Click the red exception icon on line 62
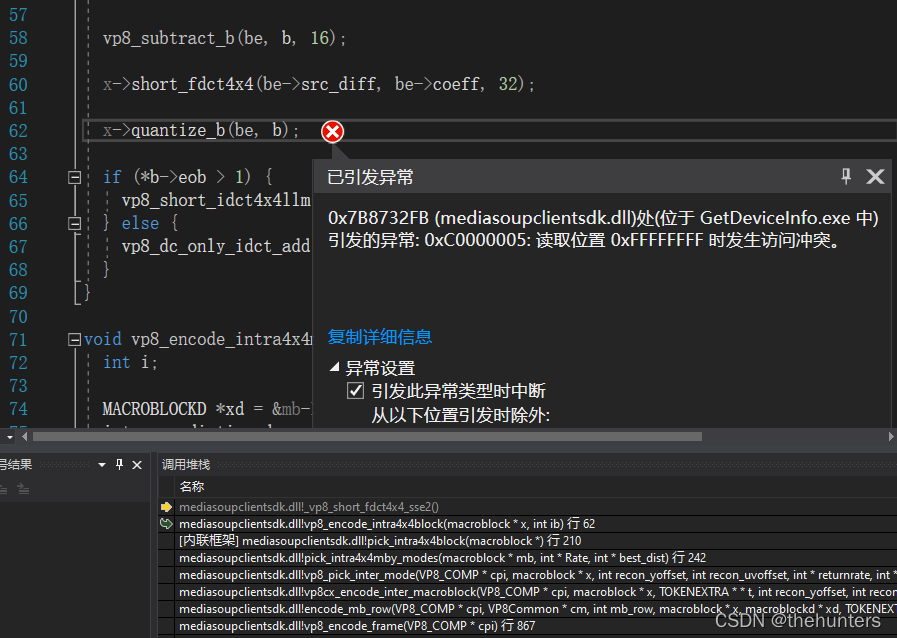Image resolution: width=897 pixels, height=638 pixels. pos(331,131)
